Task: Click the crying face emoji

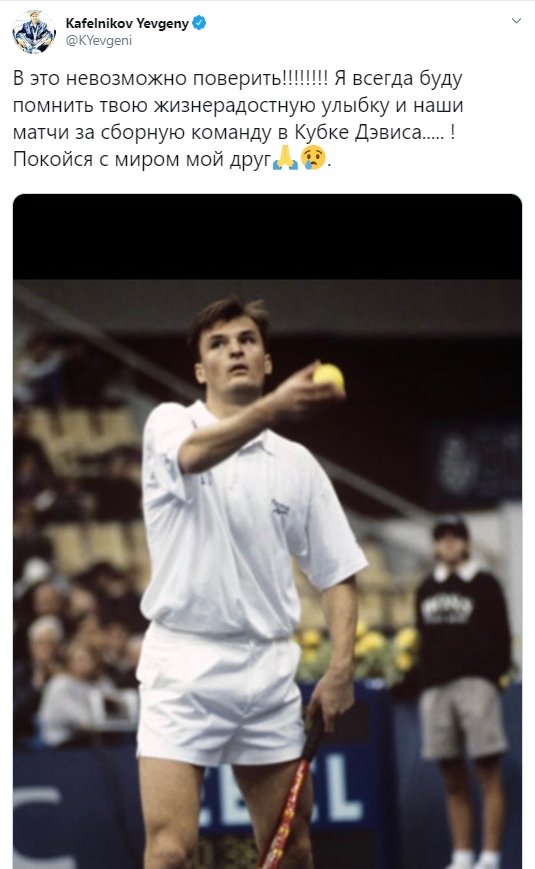Action: coord(313,159)
